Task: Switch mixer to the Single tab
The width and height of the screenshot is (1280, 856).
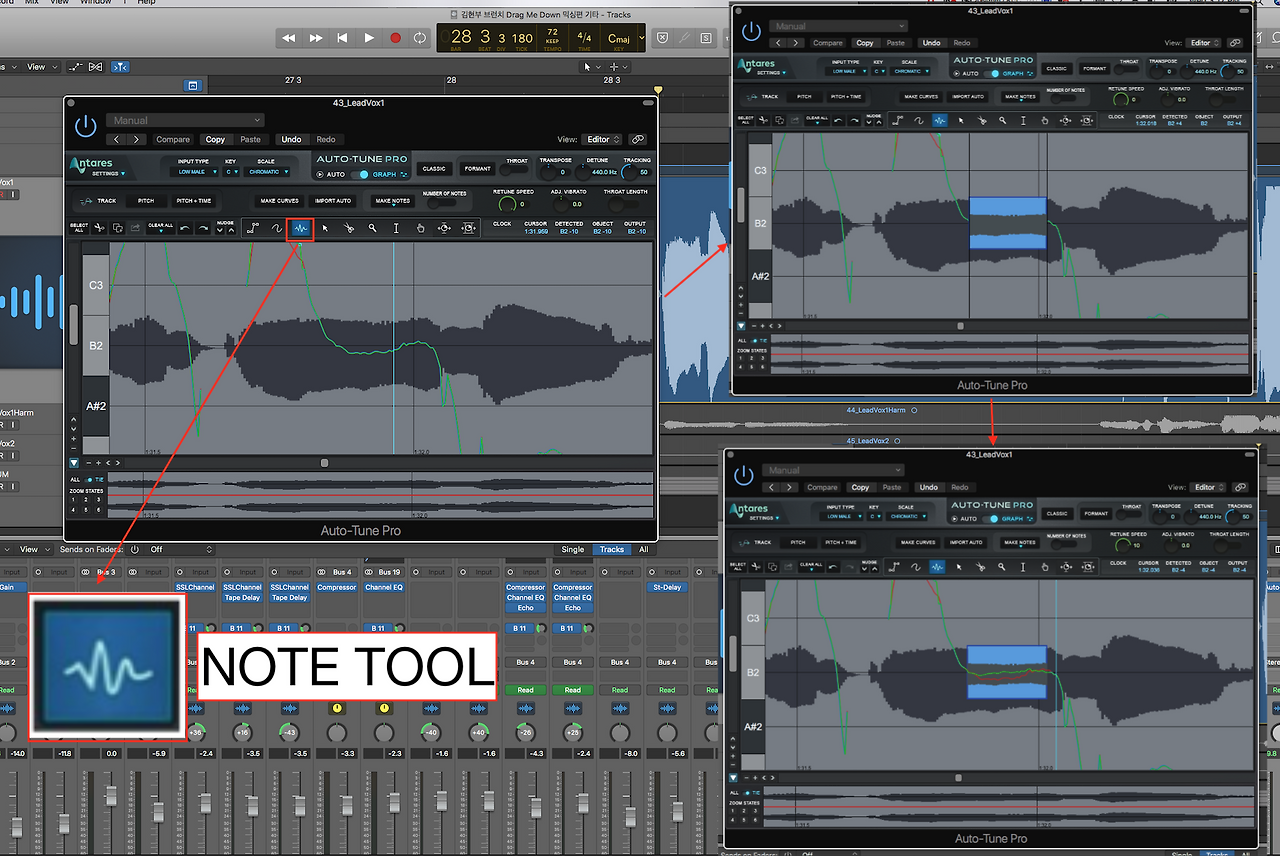Action: tap(573, 549)
